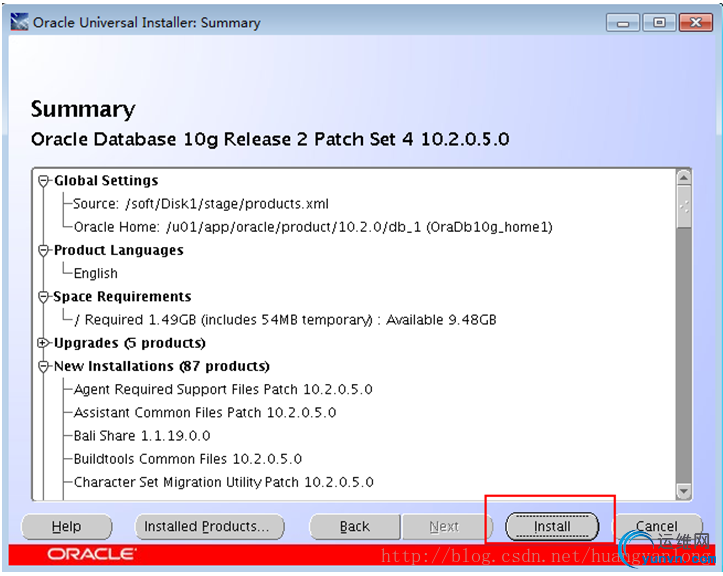723x576 pixels.
Task: Minimize the installer window
Action: coord(623,23)
